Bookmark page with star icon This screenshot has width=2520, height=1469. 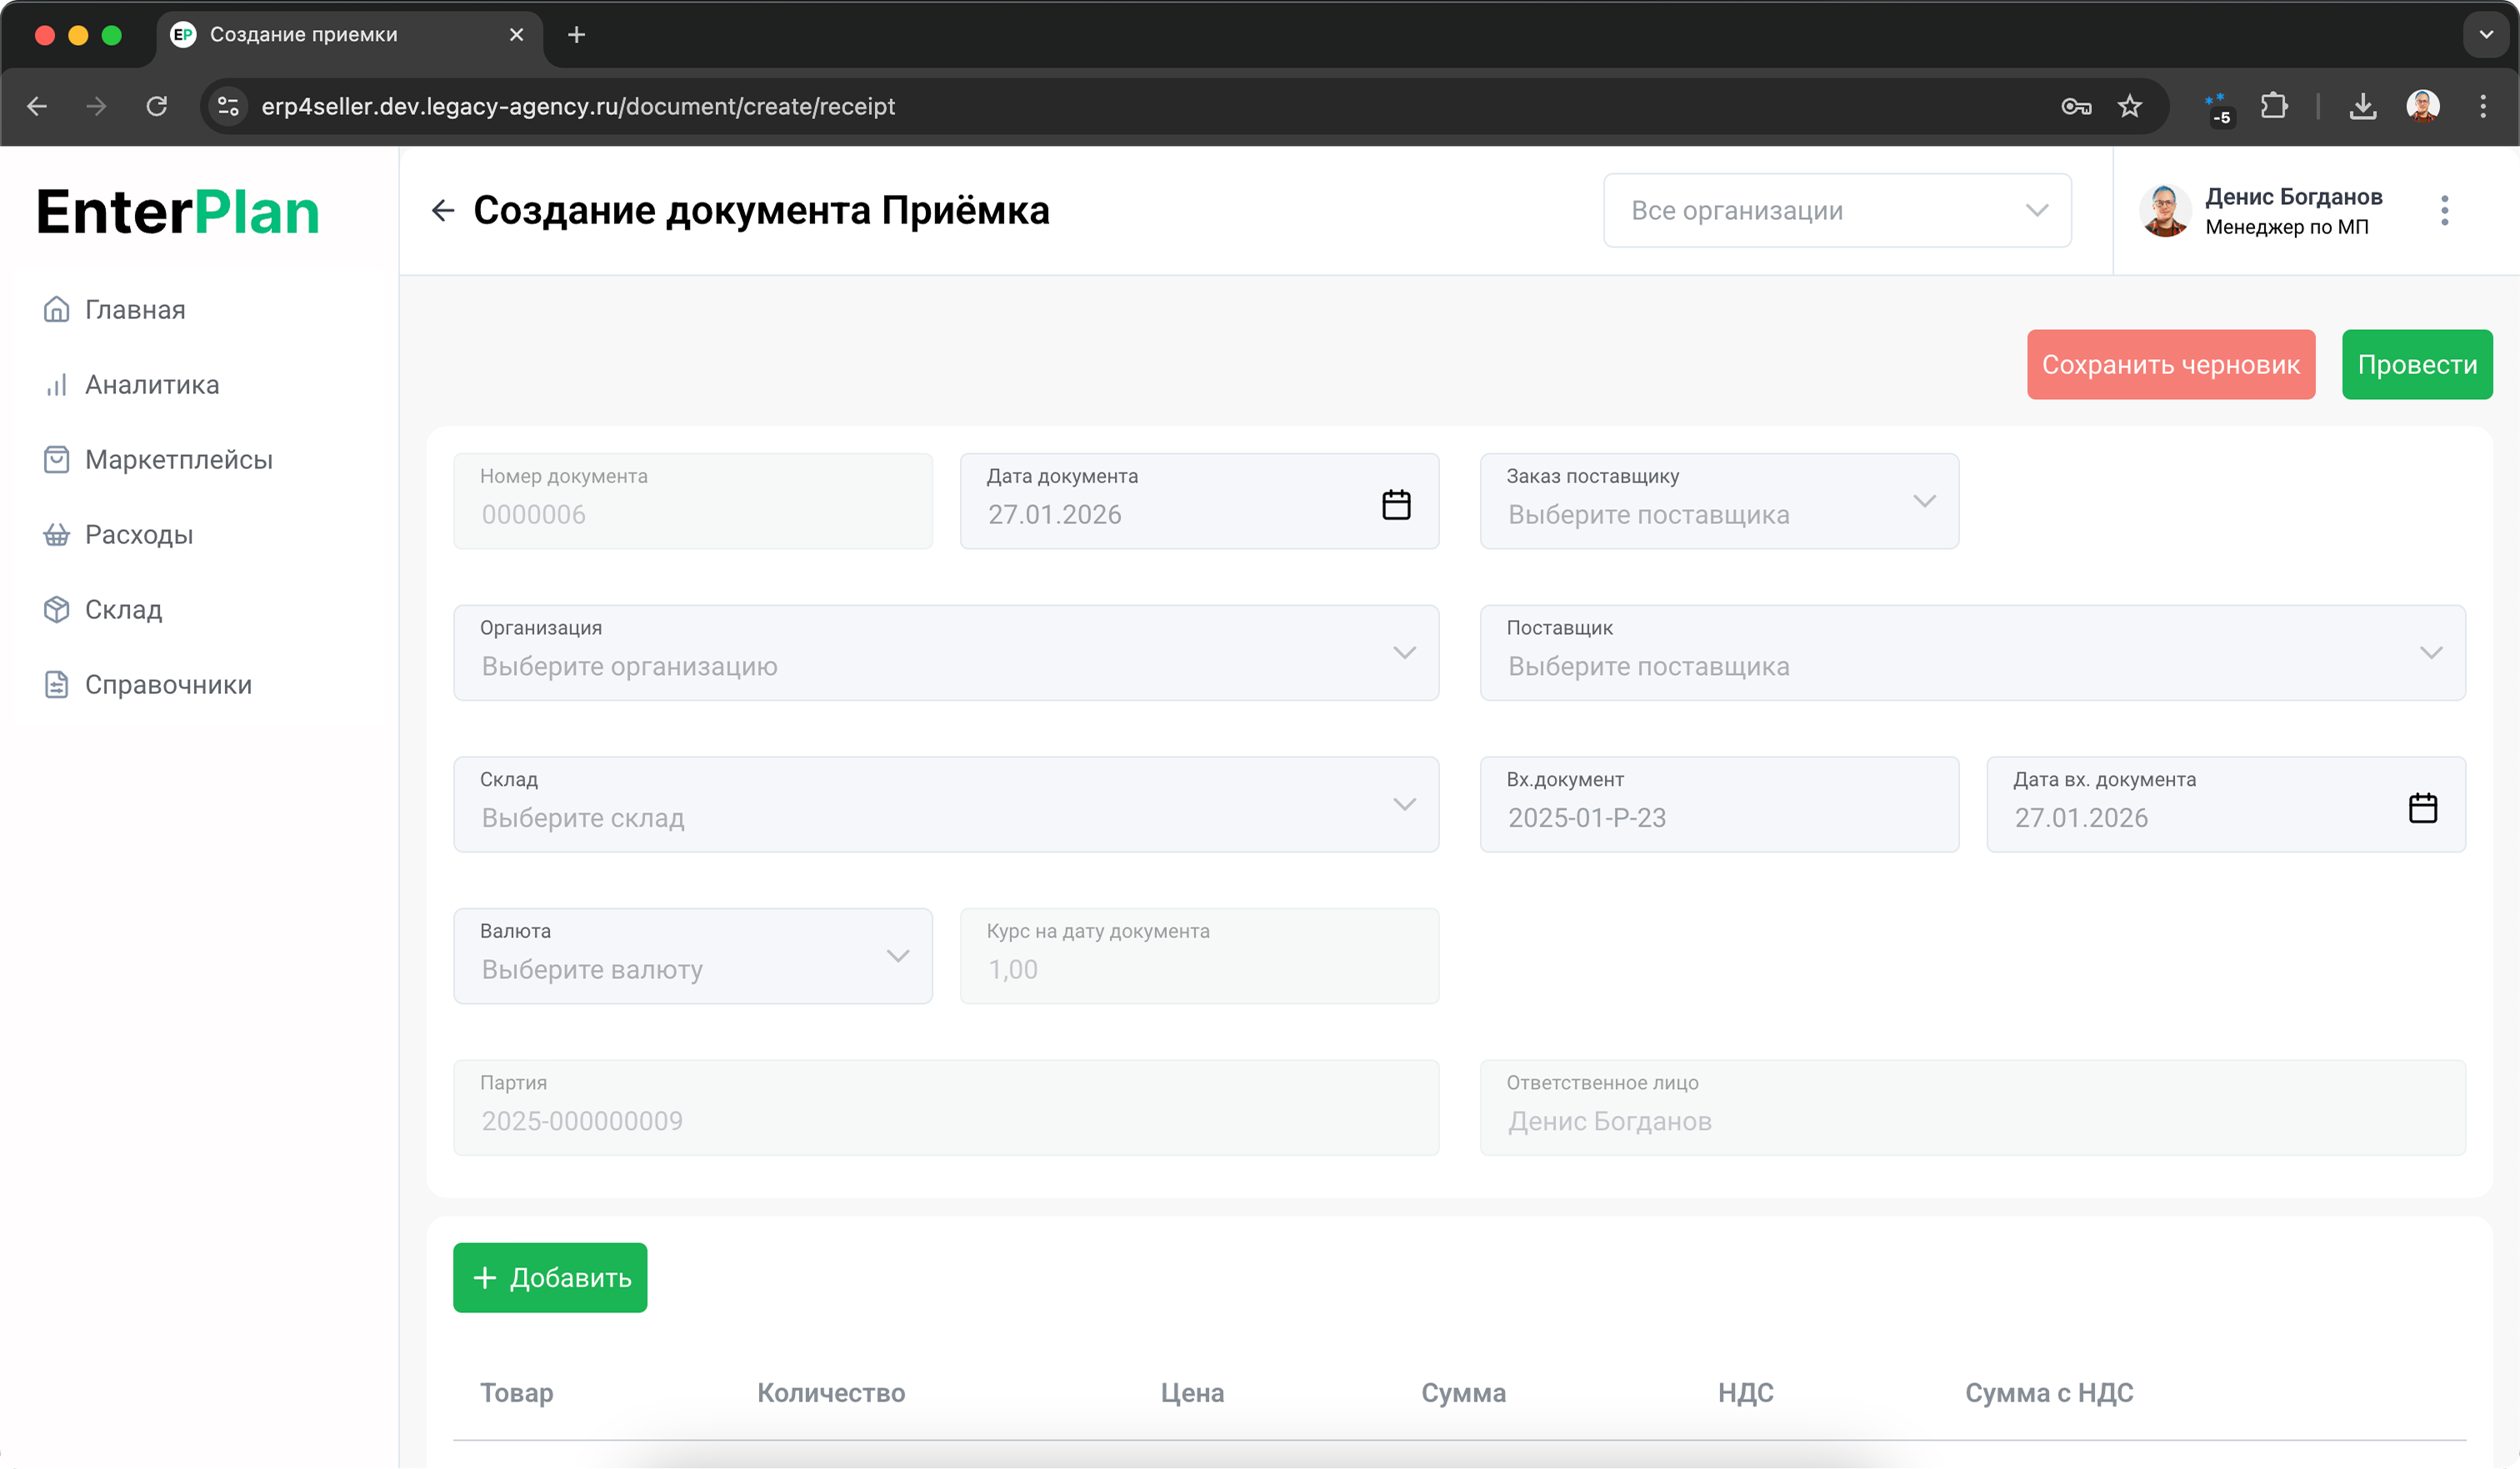click(x=2130, y=106)
